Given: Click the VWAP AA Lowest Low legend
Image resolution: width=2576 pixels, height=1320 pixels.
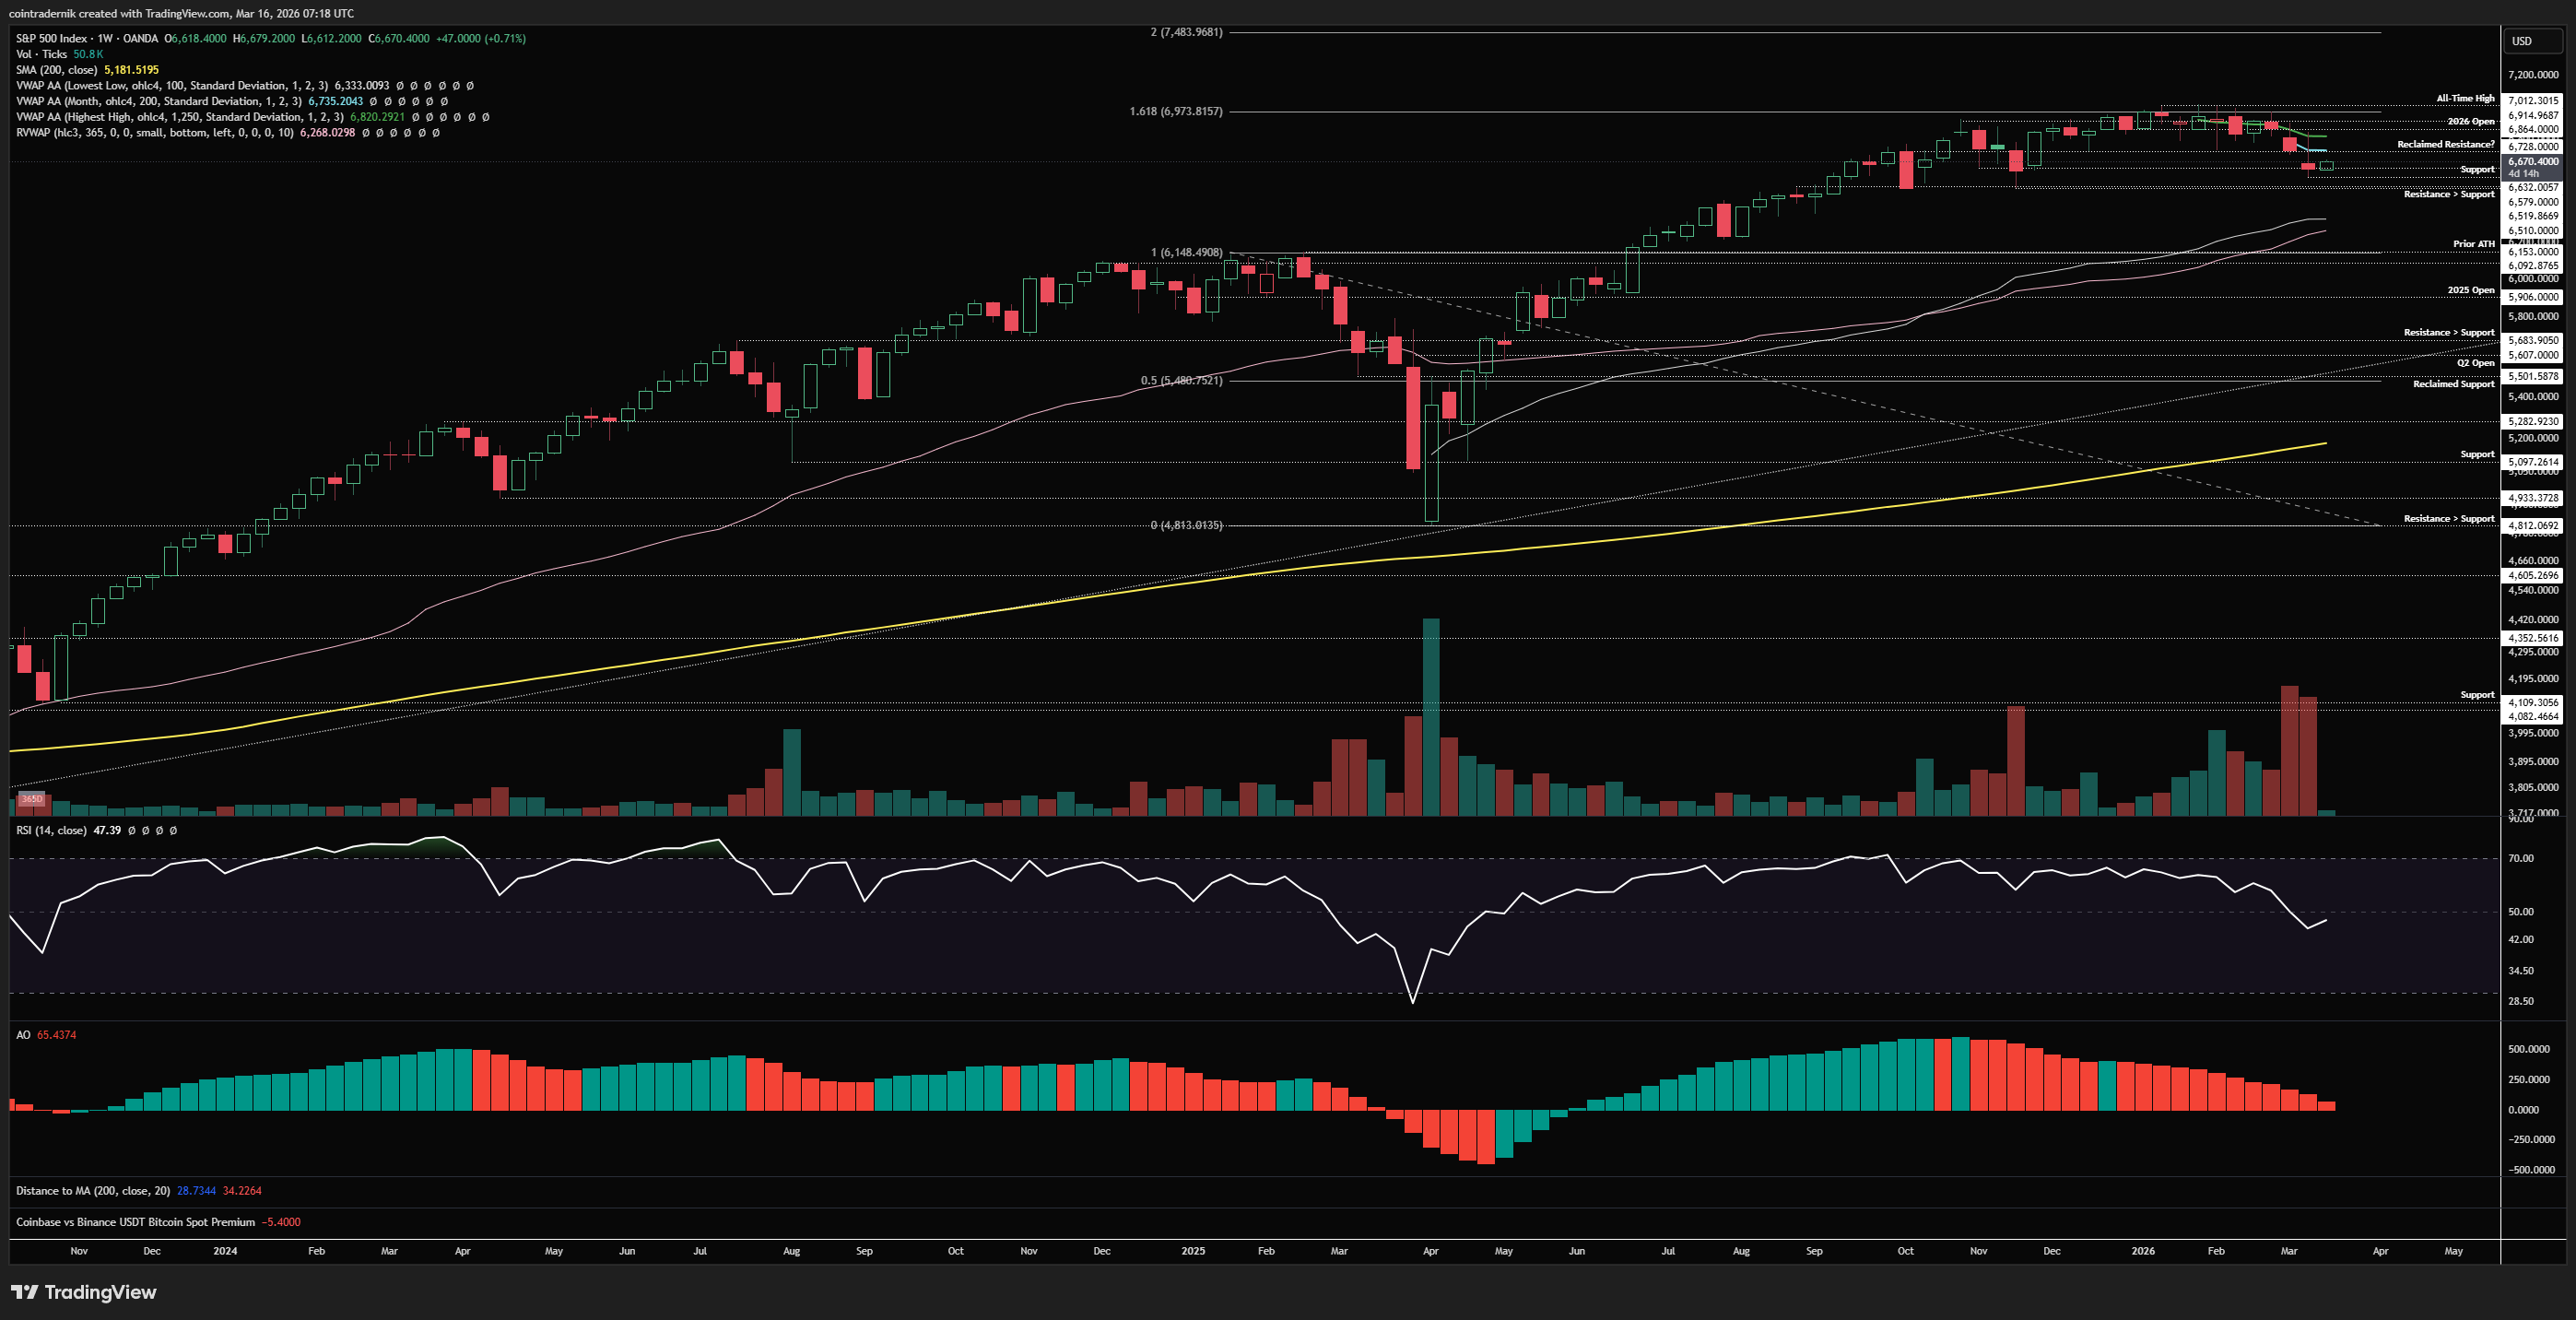Looking at the screenshot, I should coord(171,86).
